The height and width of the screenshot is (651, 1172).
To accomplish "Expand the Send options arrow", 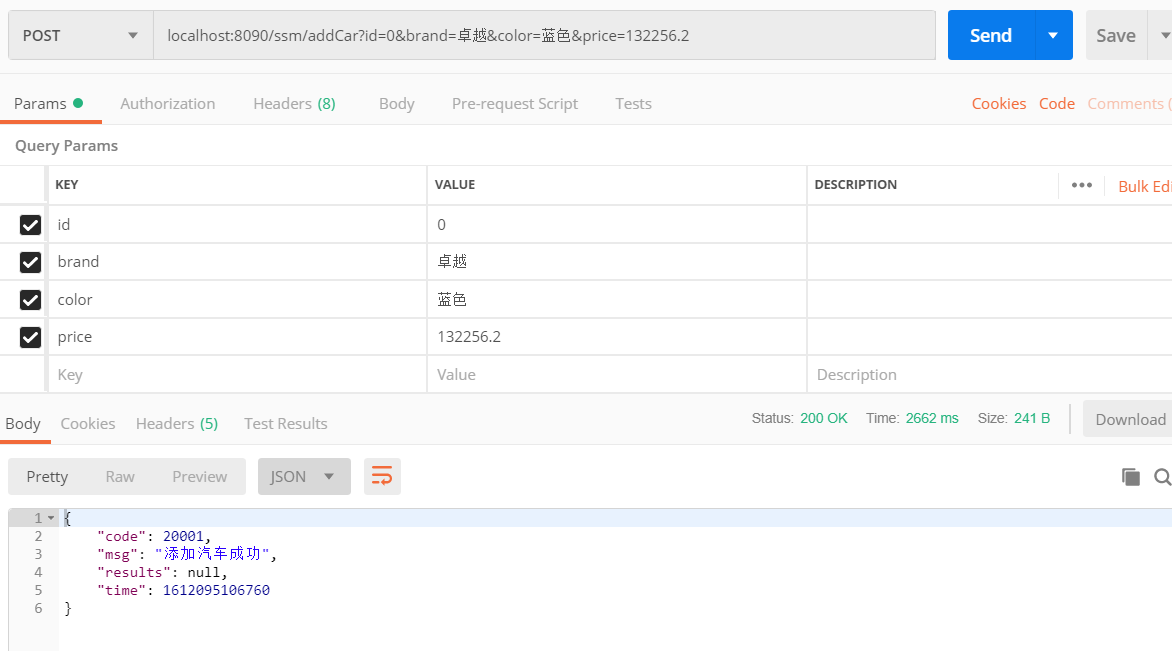I will point(1053,35).
